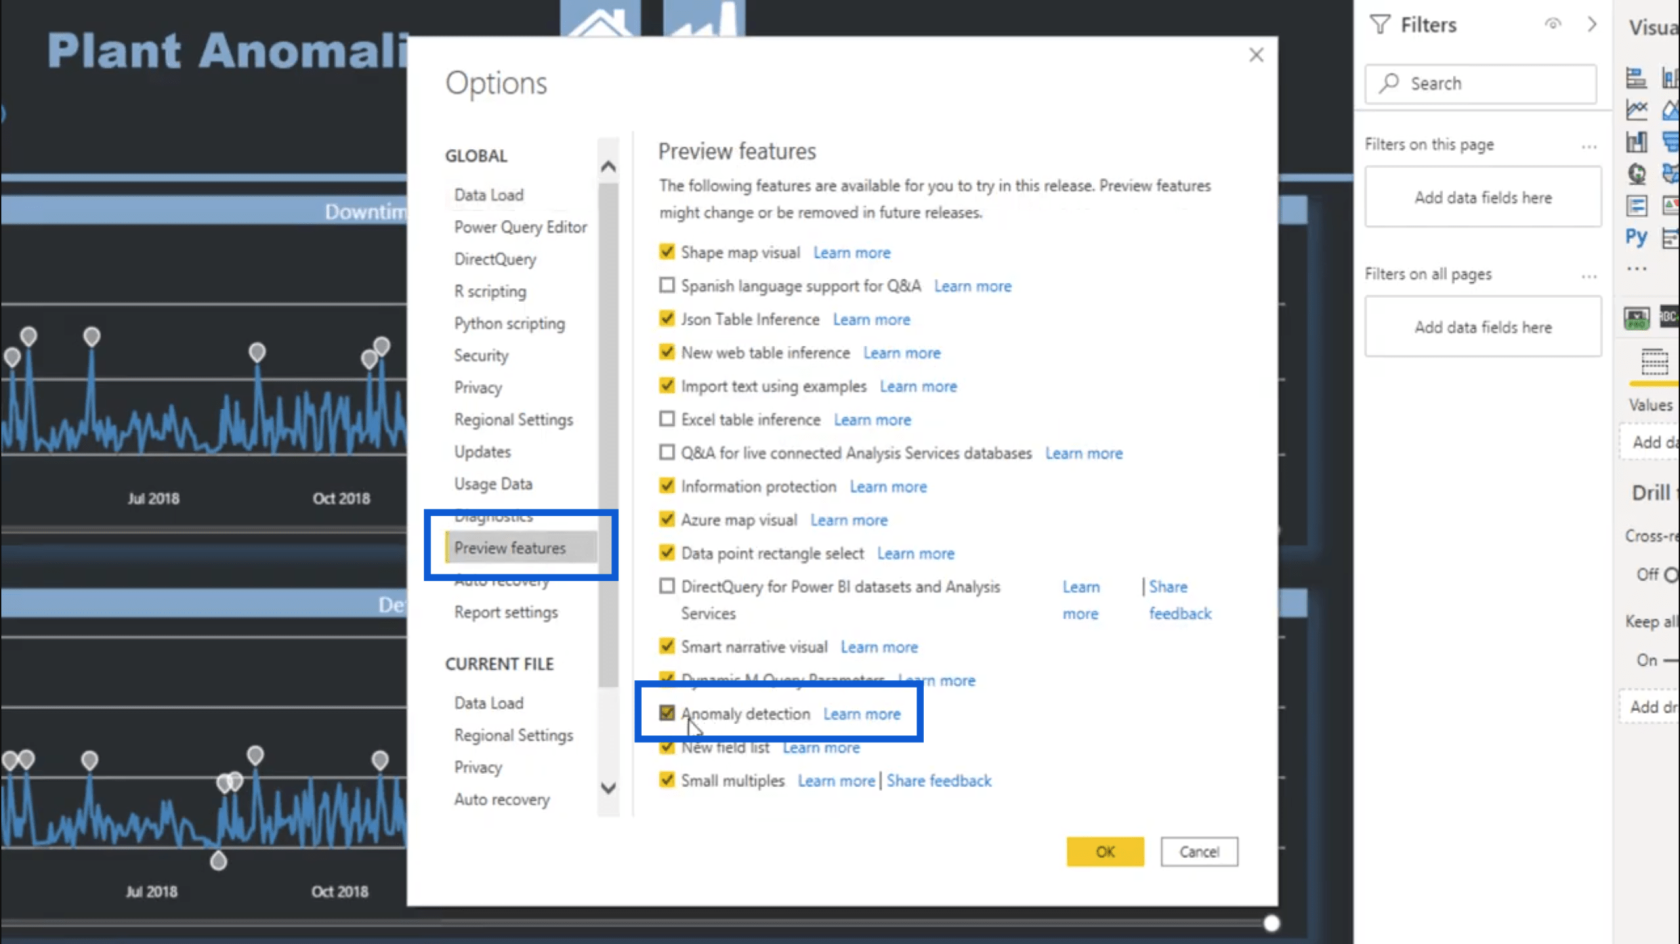1680x944 pixels.
Task: Click the Filters funnel icon
Action: pos(1380,25)
